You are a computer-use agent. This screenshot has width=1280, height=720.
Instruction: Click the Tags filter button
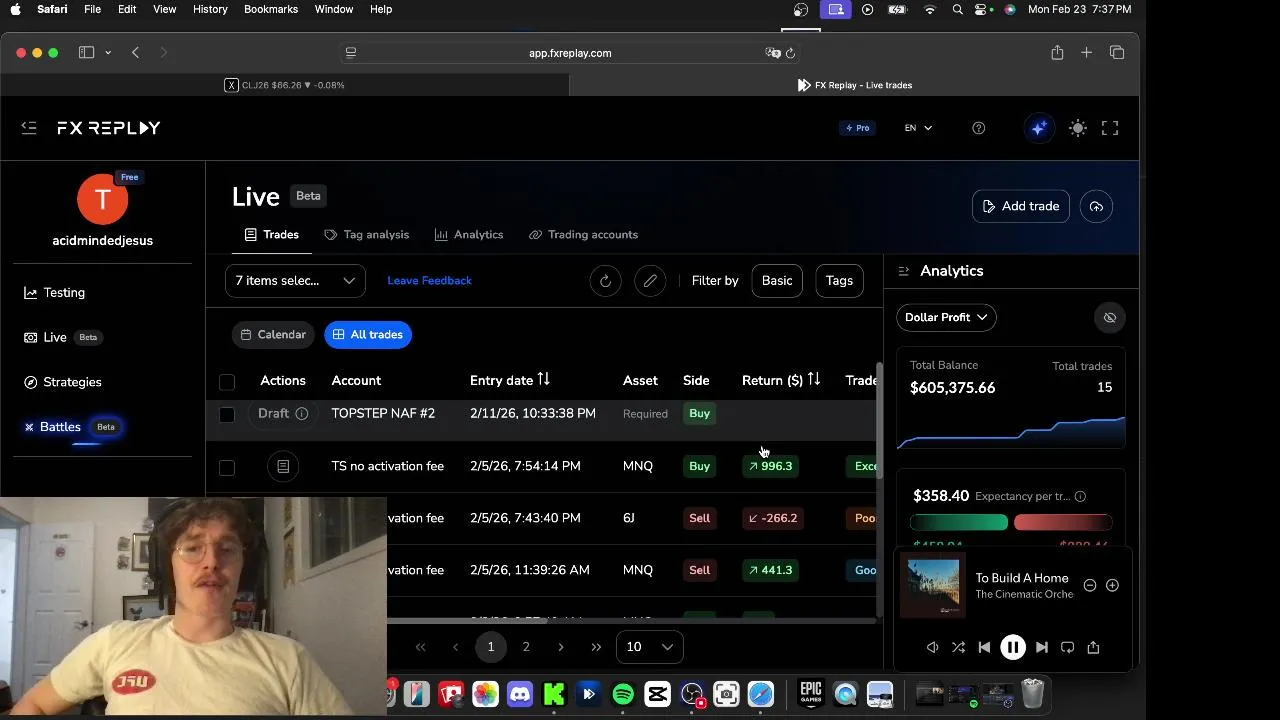click(839, 281)
